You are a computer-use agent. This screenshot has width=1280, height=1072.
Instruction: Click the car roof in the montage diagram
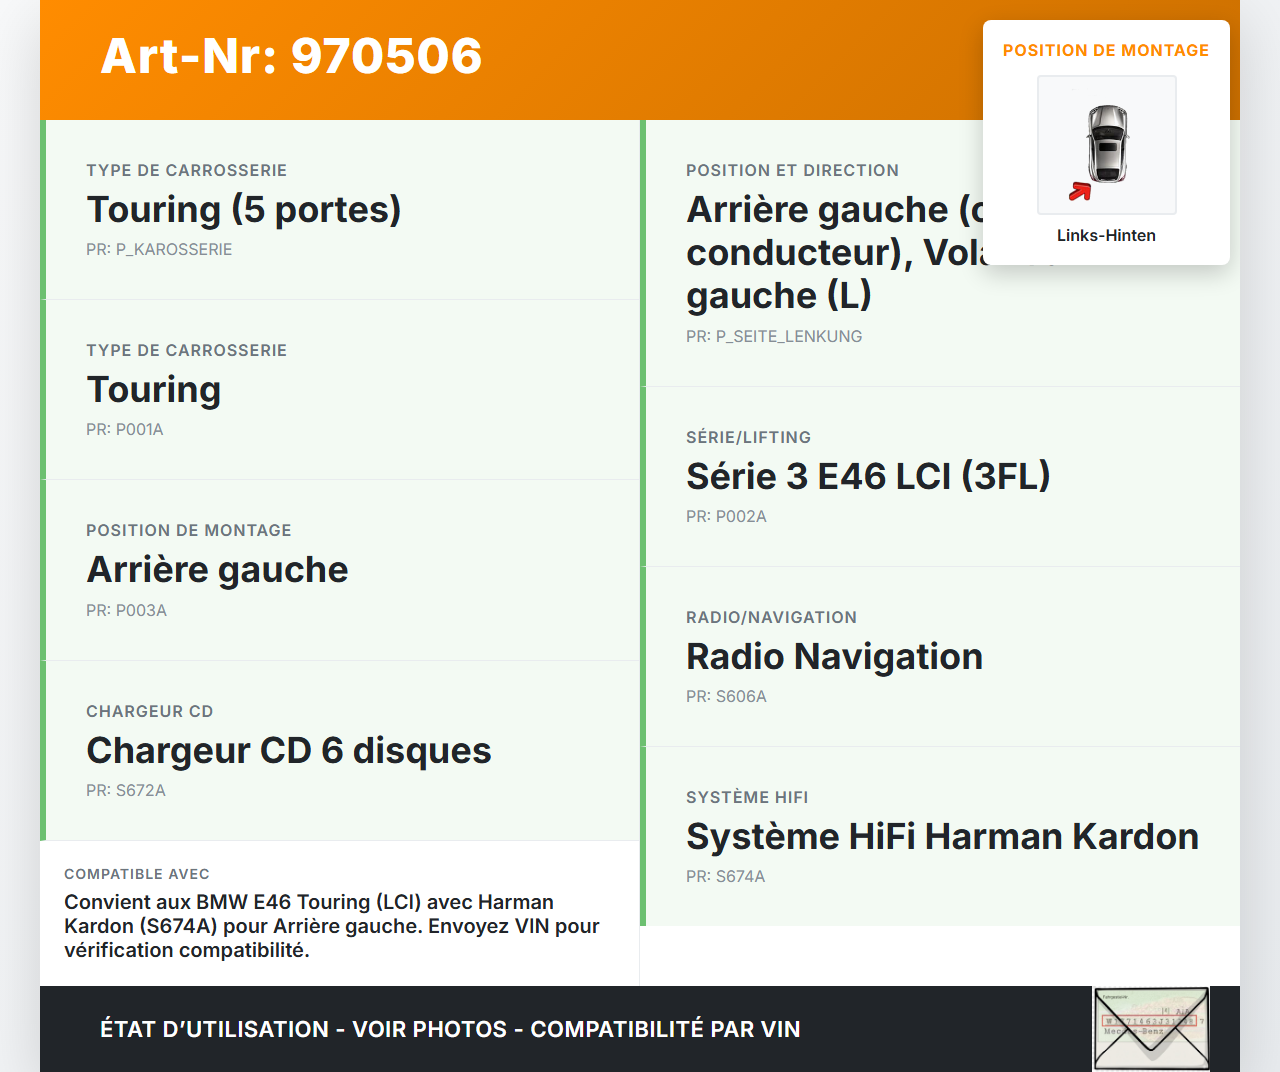1107,150
